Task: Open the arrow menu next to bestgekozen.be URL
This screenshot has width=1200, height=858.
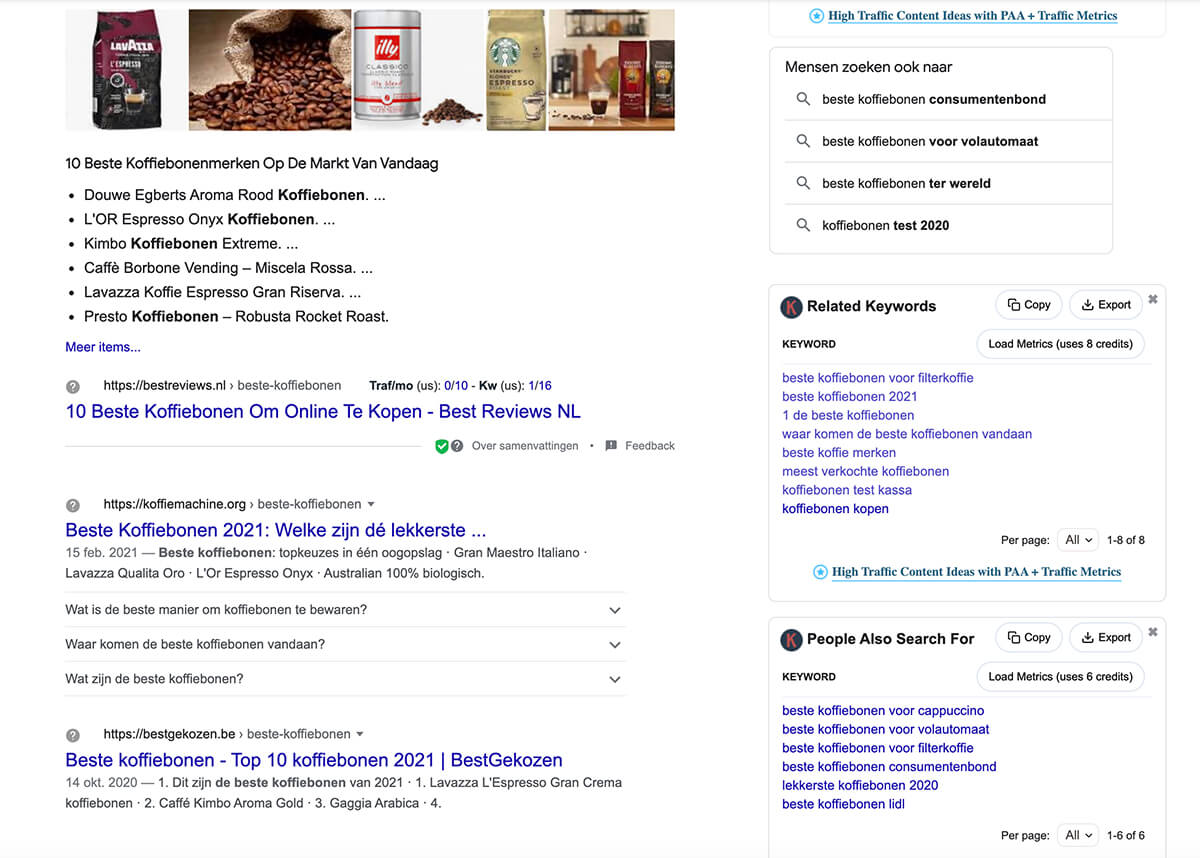Action: [360, 734]
